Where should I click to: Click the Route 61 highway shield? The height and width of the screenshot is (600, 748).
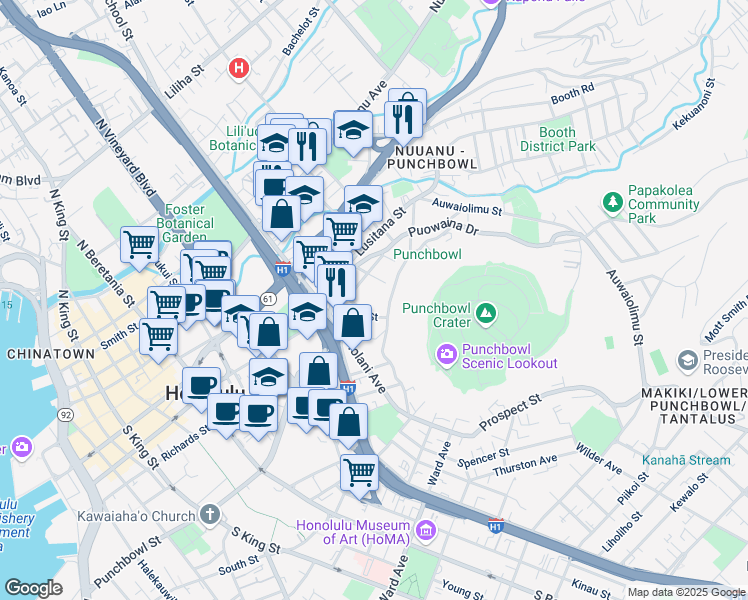click(x=268, y=298)
